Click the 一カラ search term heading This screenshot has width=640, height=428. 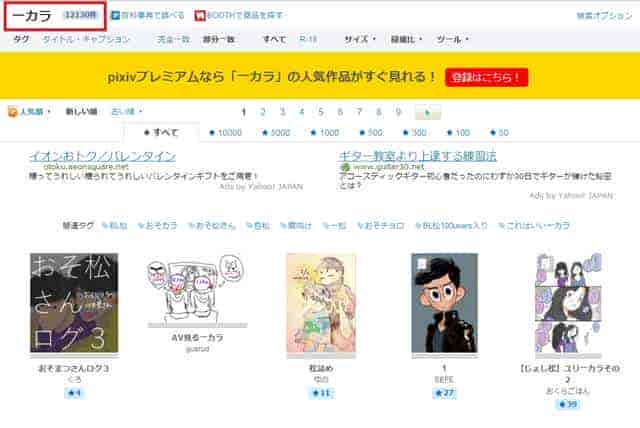pos(32,16)
